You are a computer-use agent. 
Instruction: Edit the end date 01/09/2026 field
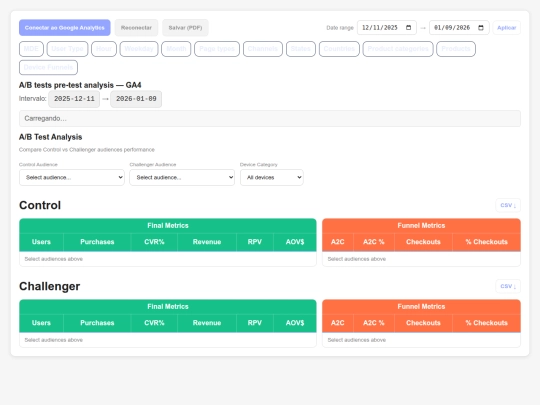[459, 28]
